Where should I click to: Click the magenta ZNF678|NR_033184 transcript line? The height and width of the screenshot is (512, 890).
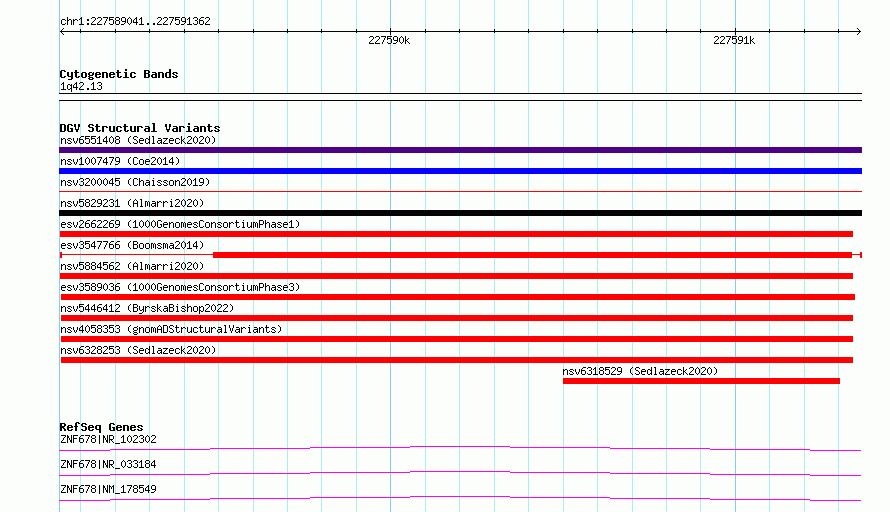pos(460,473)
